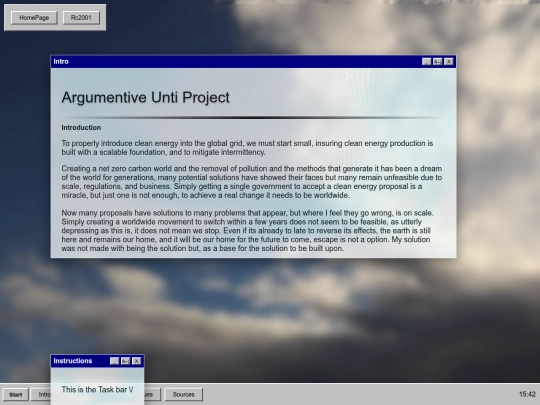The image size is (540, 405).
Task: Open the HomePage button
Action: [34, 18]
